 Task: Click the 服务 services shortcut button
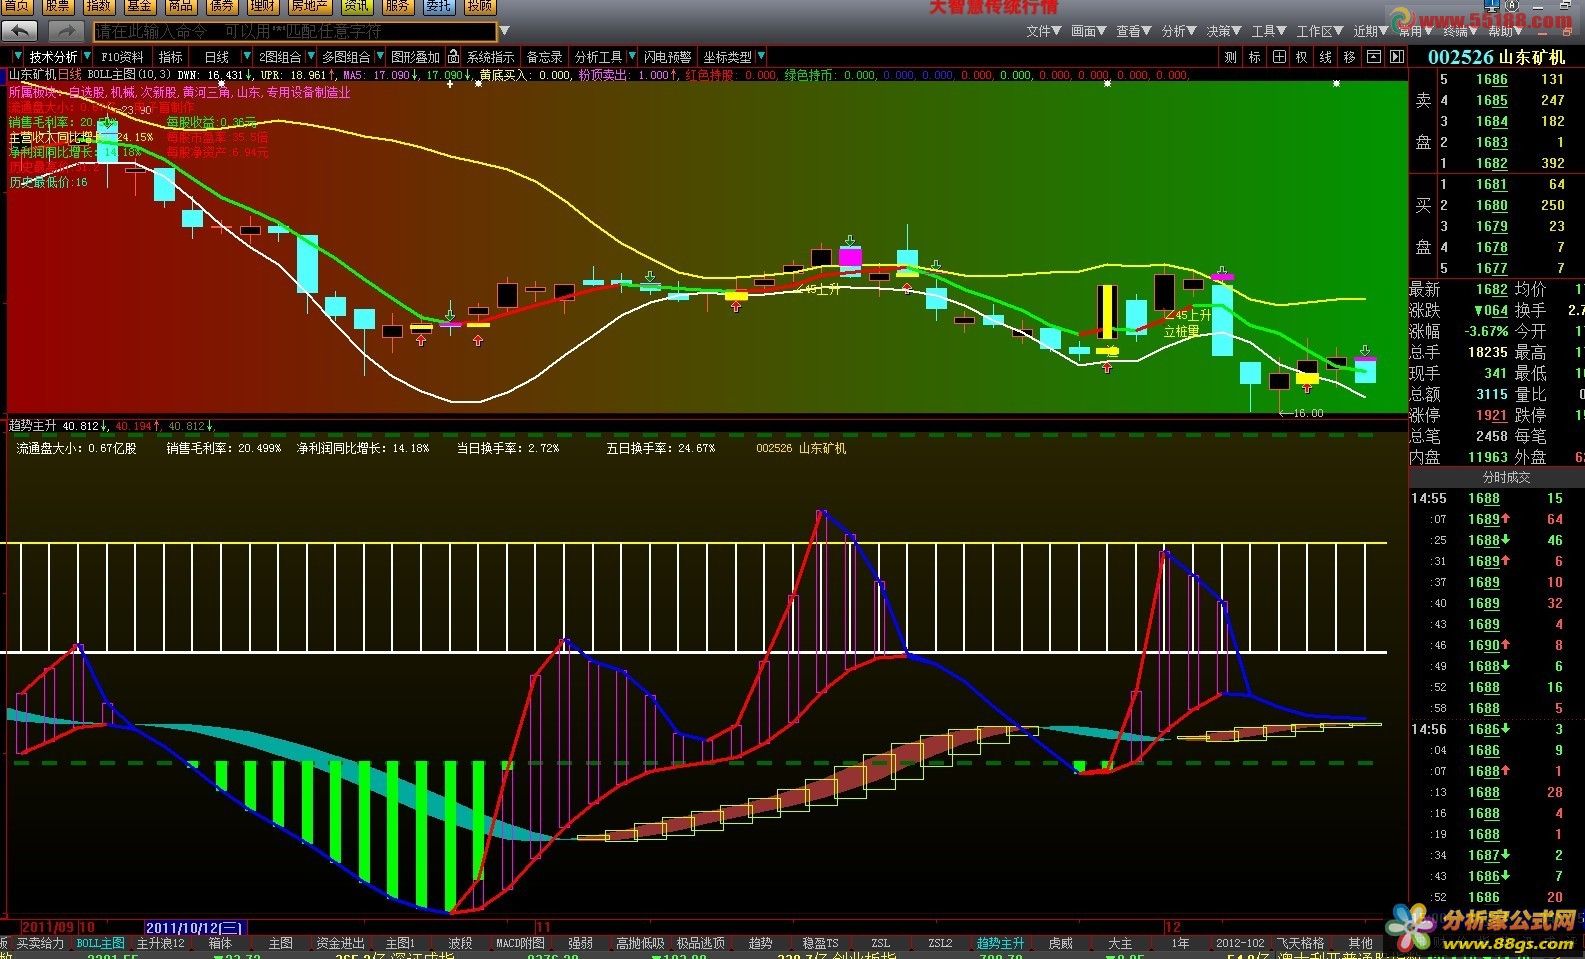tap(397, 6)
